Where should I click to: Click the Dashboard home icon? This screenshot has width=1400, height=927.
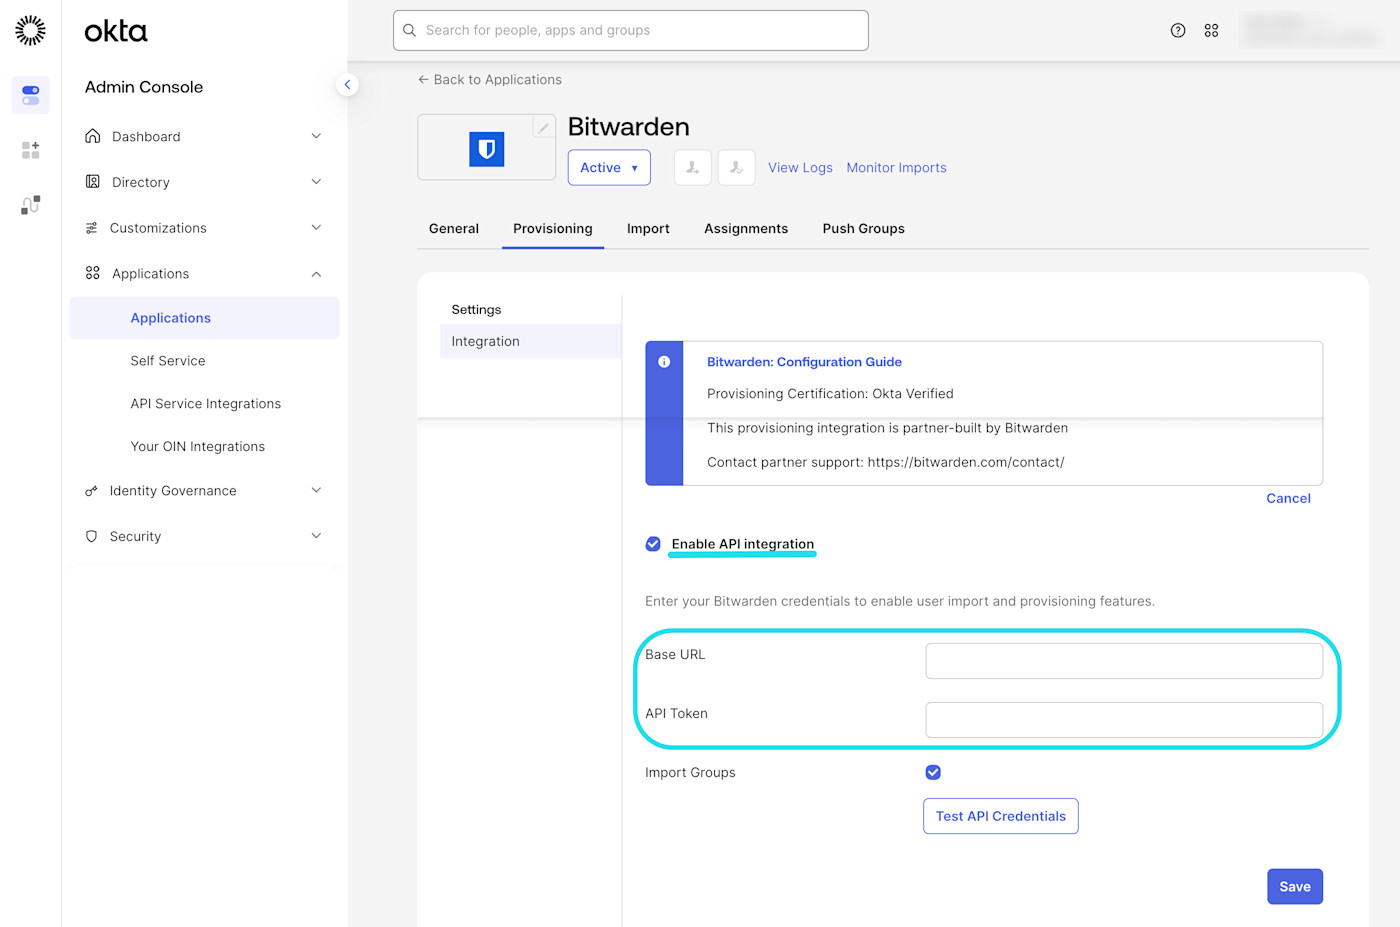click(x=93, y=136)
